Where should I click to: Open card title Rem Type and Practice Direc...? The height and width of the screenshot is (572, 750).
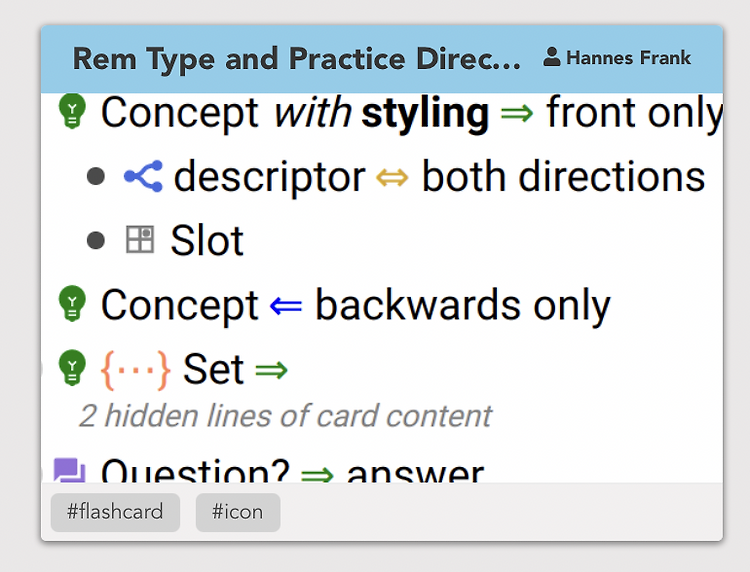pyautogui.click(x=297, y=59)
